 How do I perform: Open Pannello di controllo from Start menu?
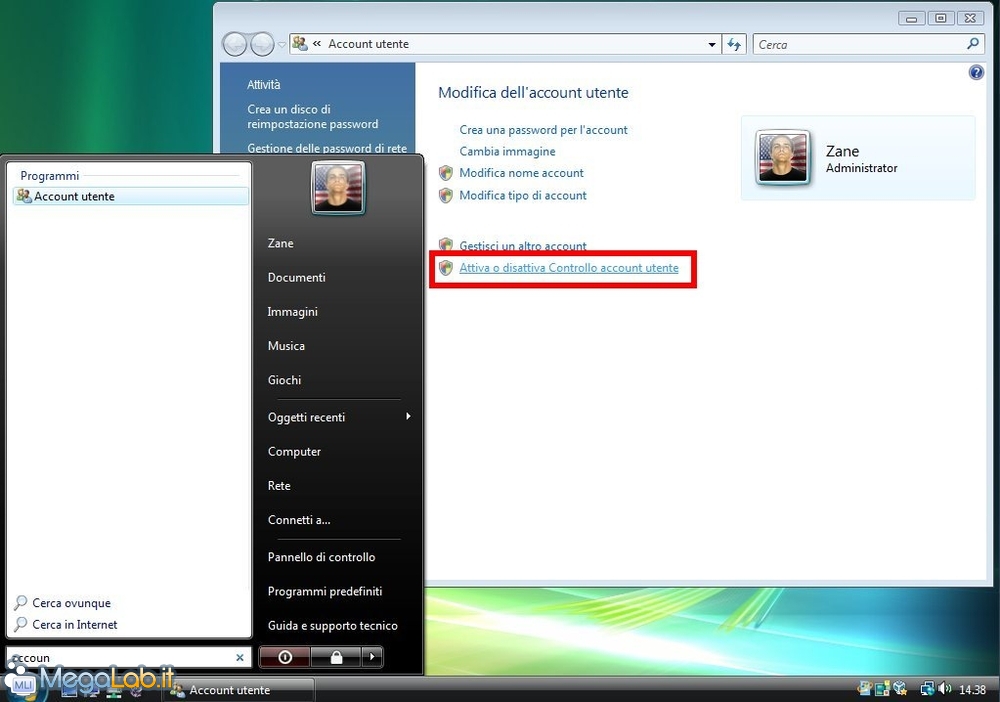[x=321, y=557]
